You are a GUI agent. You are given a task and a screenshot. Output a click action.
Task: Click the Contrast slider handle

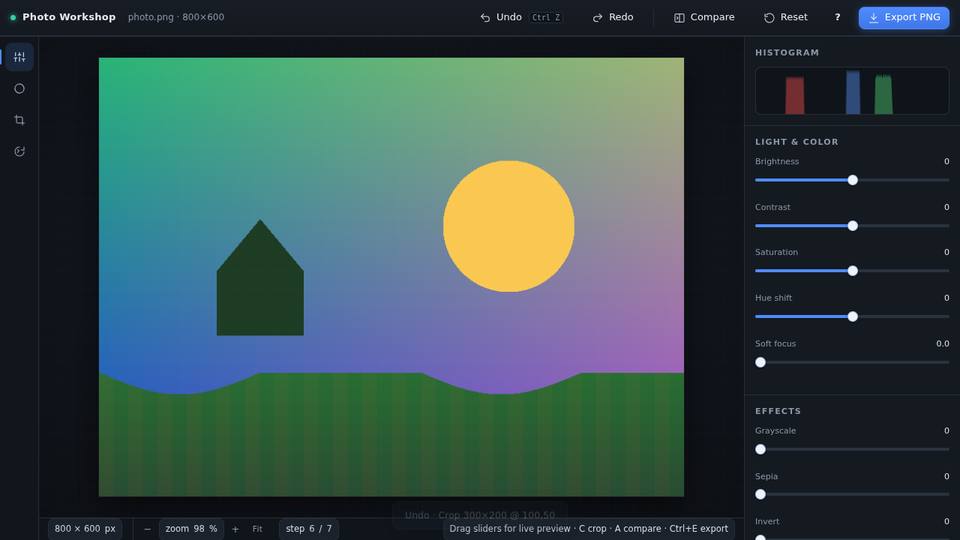coord(852,226)
